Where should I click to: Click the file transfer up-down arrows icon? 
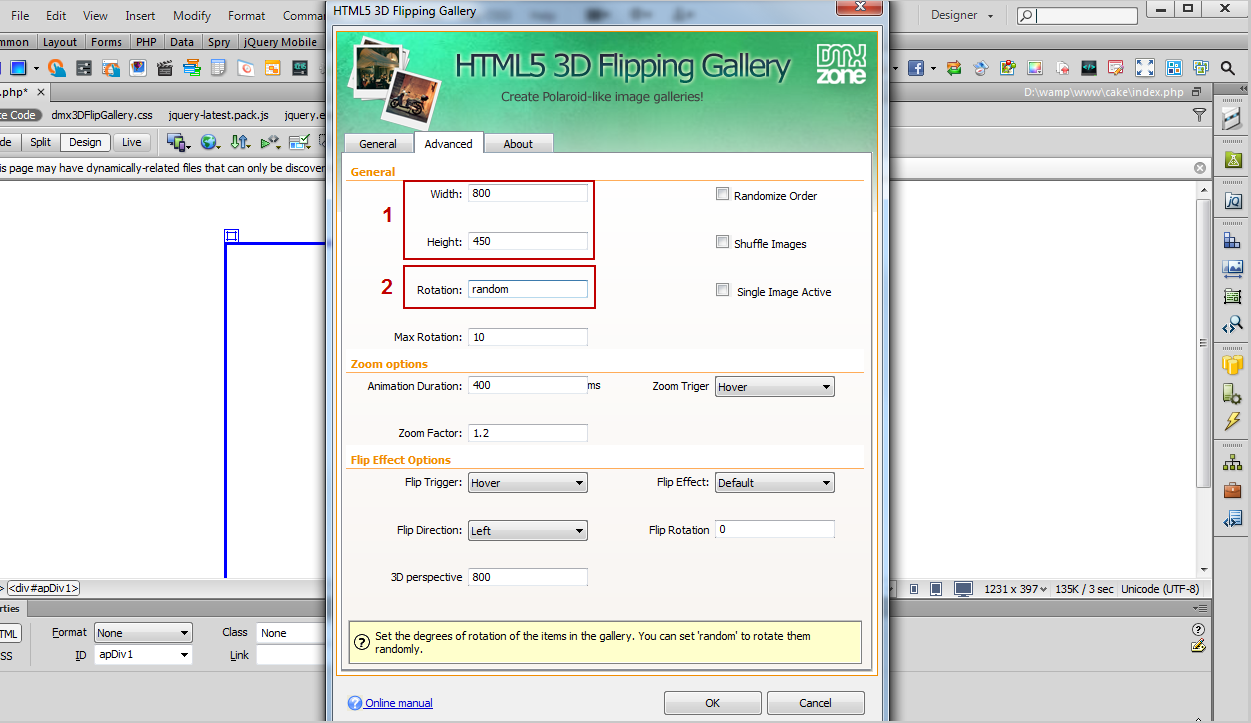tap(239, 142)
